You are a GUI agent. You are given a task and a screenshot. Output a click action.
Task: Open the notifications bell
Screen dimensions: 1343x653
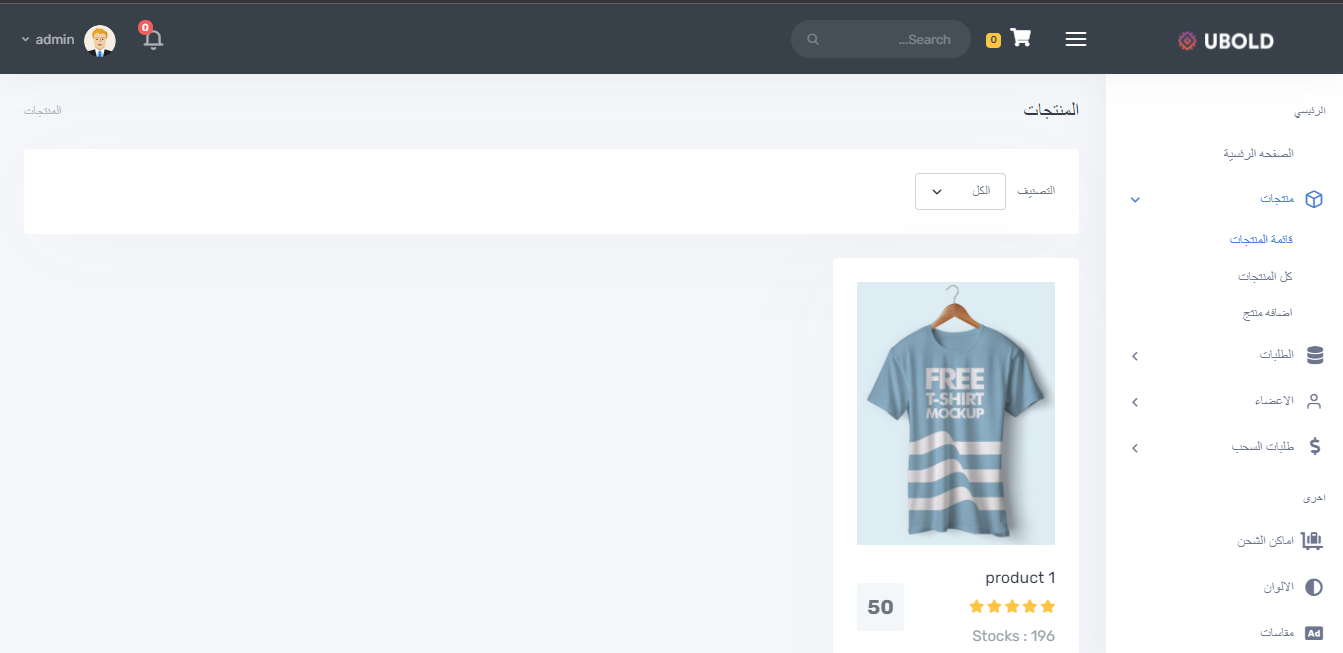(153, 40)
